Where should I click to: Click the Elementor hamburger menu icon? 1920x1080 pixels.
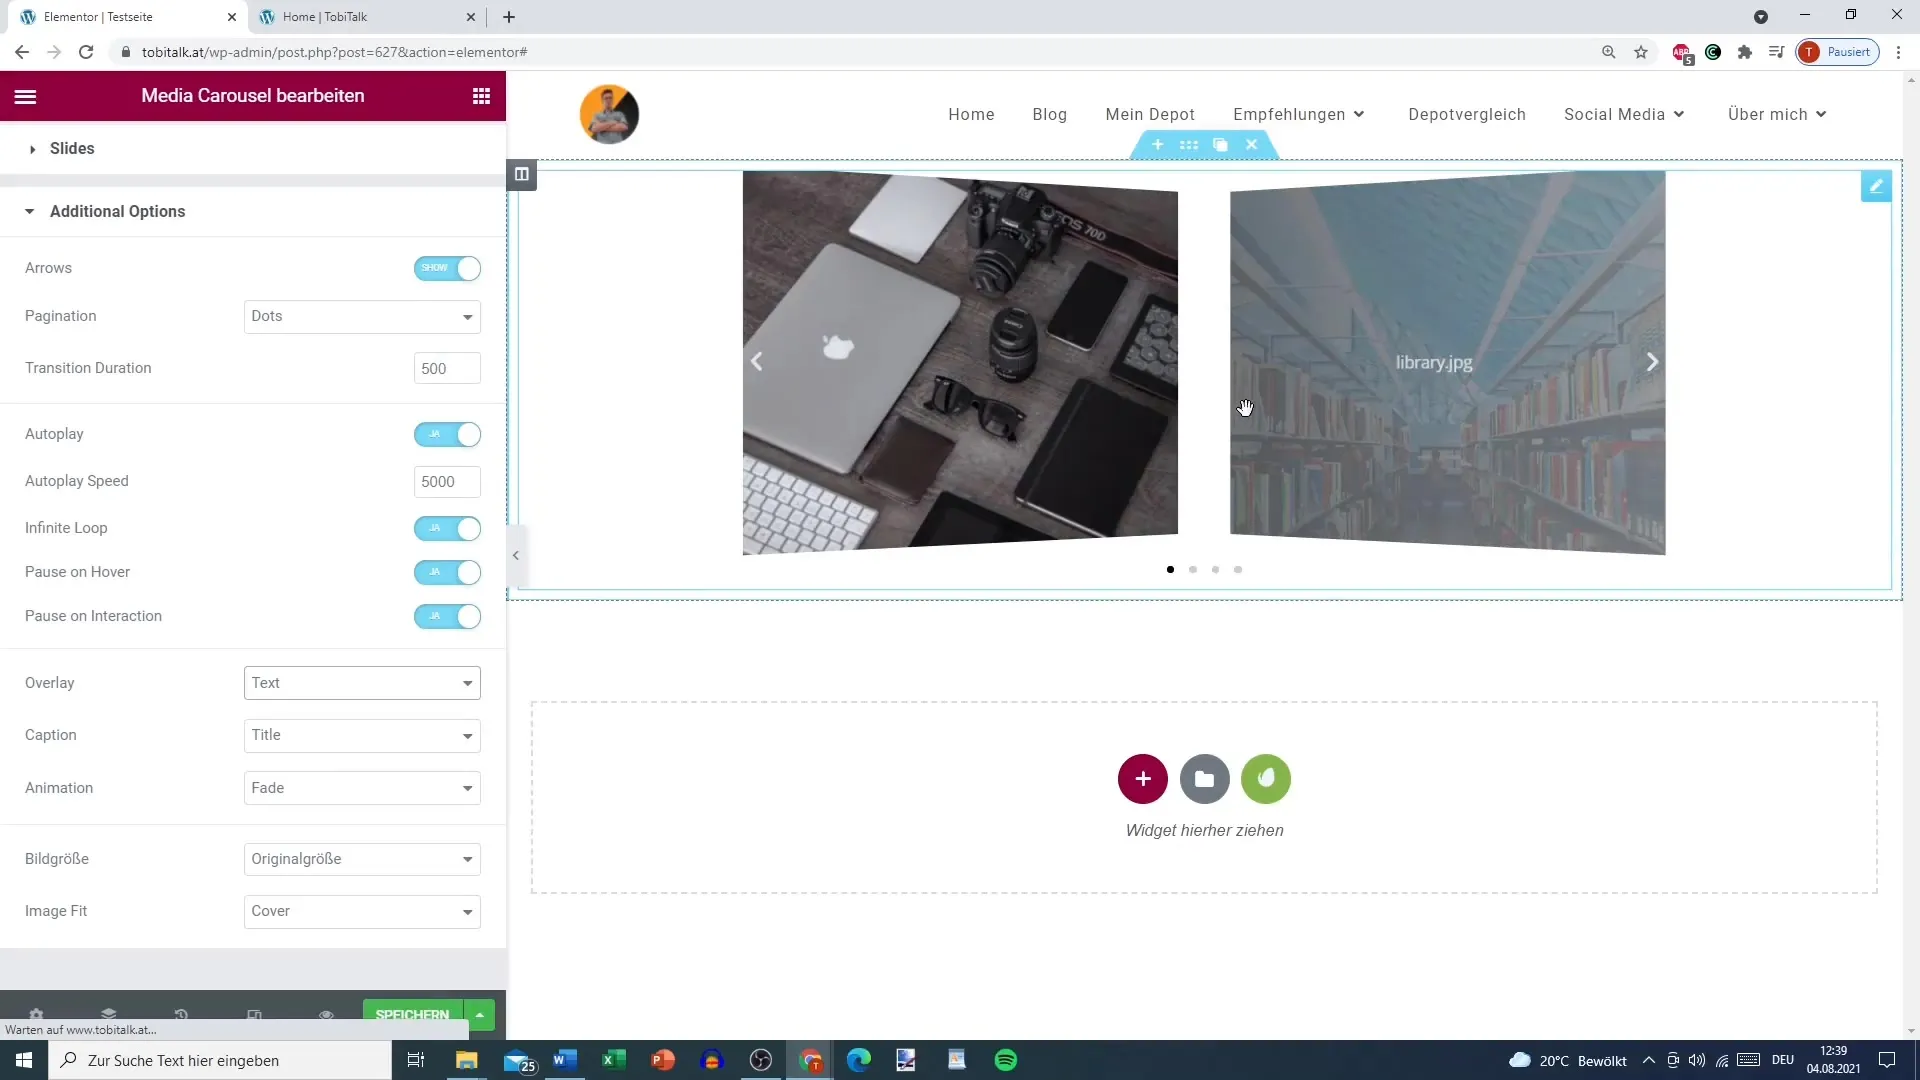(x=24, y=95)
